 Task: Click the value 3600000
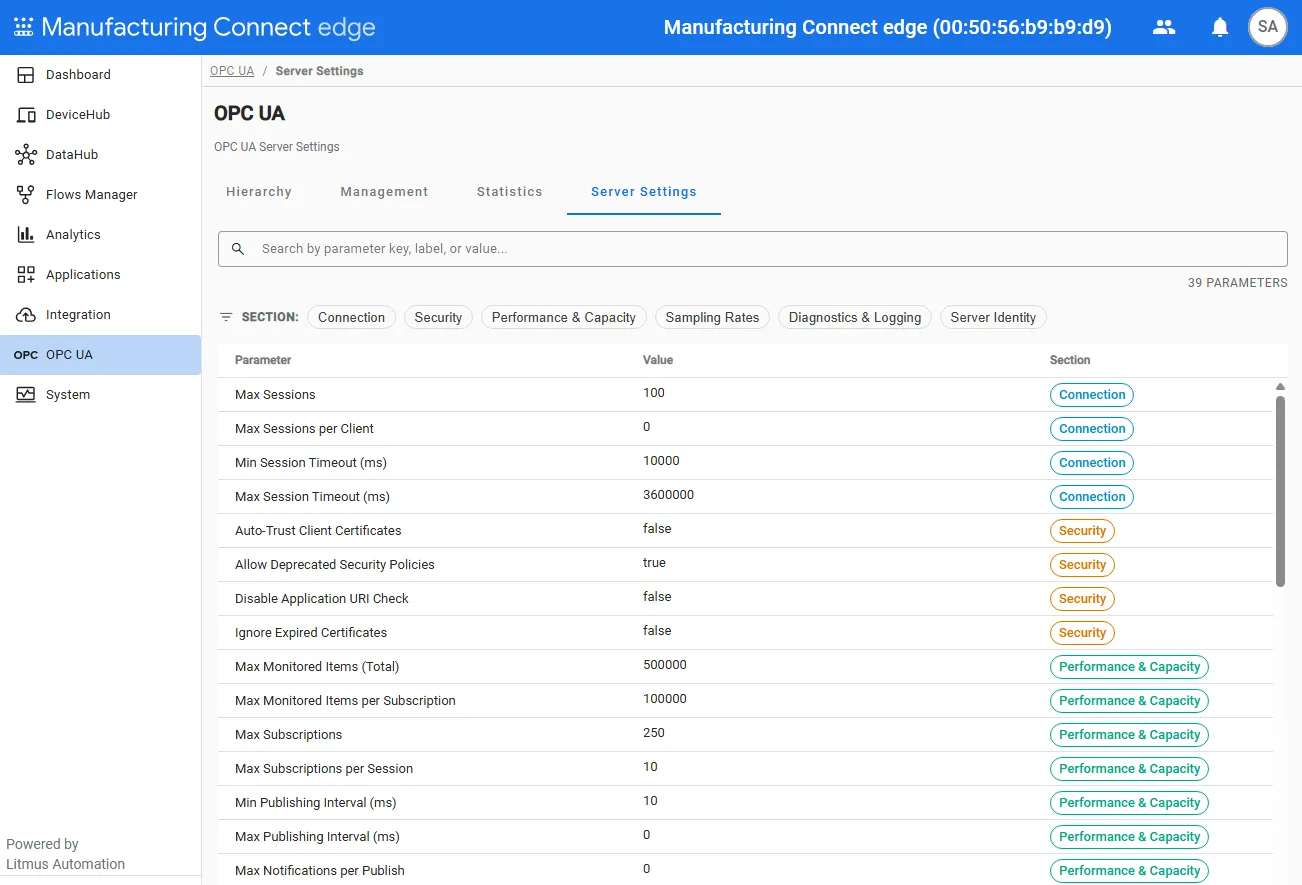(668, 495)
